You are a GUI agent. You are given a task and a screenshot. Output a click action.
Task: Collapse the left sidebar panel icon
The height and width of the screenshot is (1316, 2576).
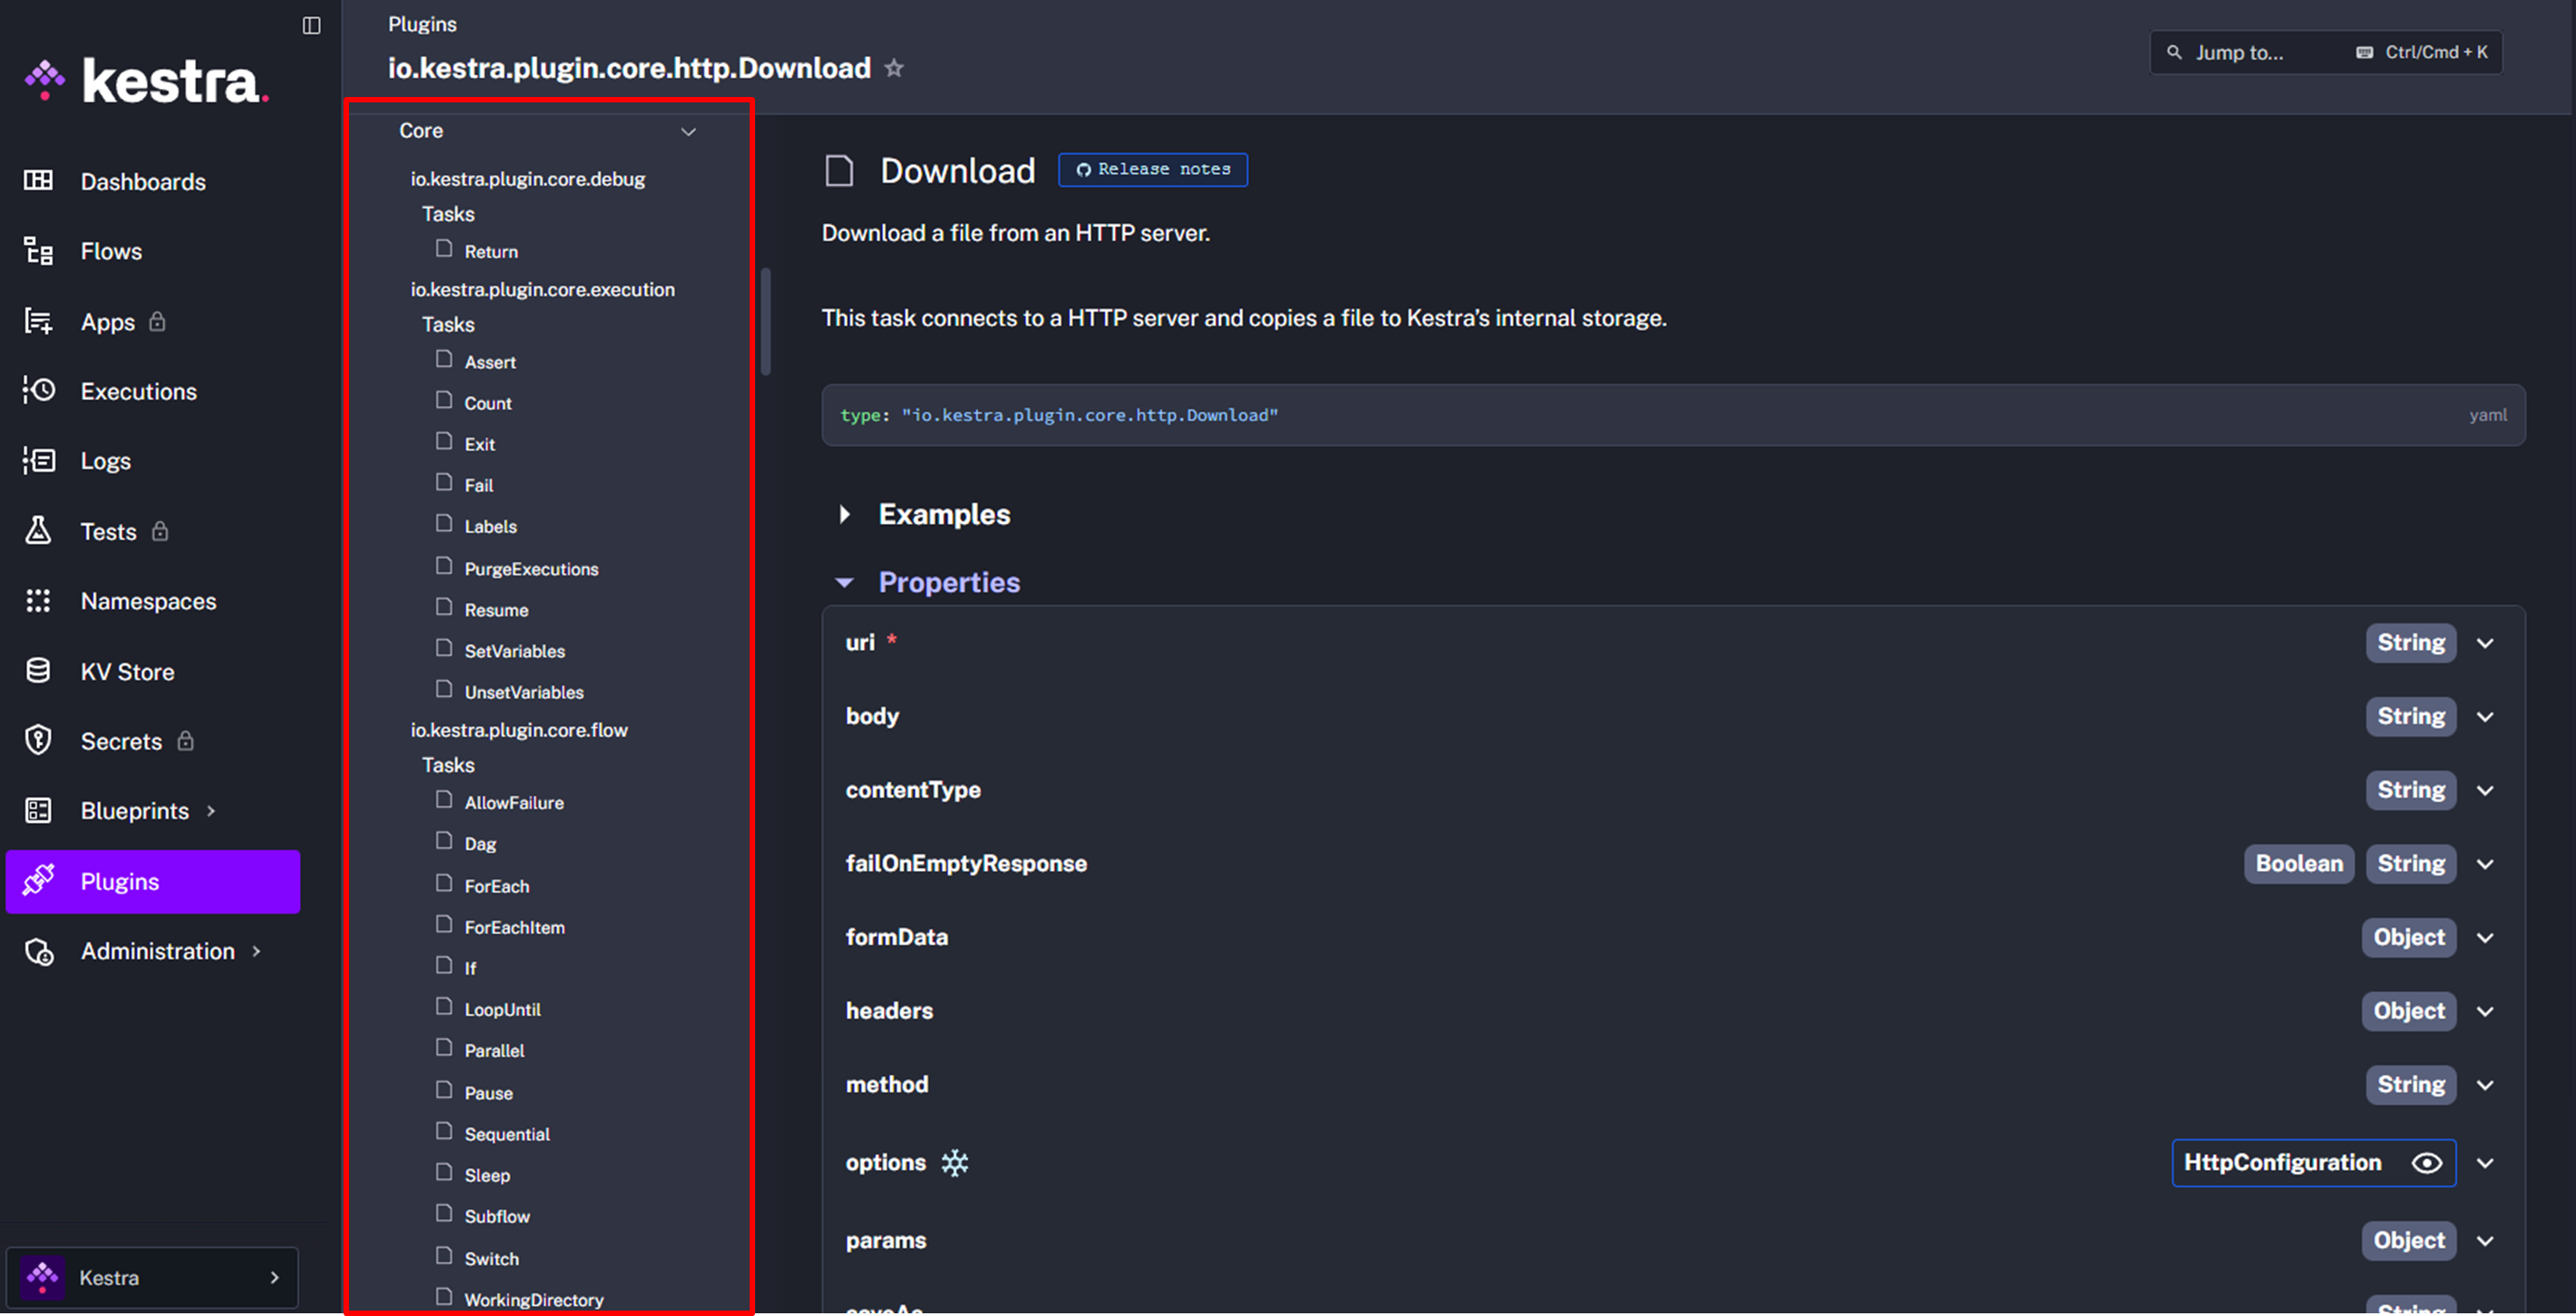(x=311, y=25)
